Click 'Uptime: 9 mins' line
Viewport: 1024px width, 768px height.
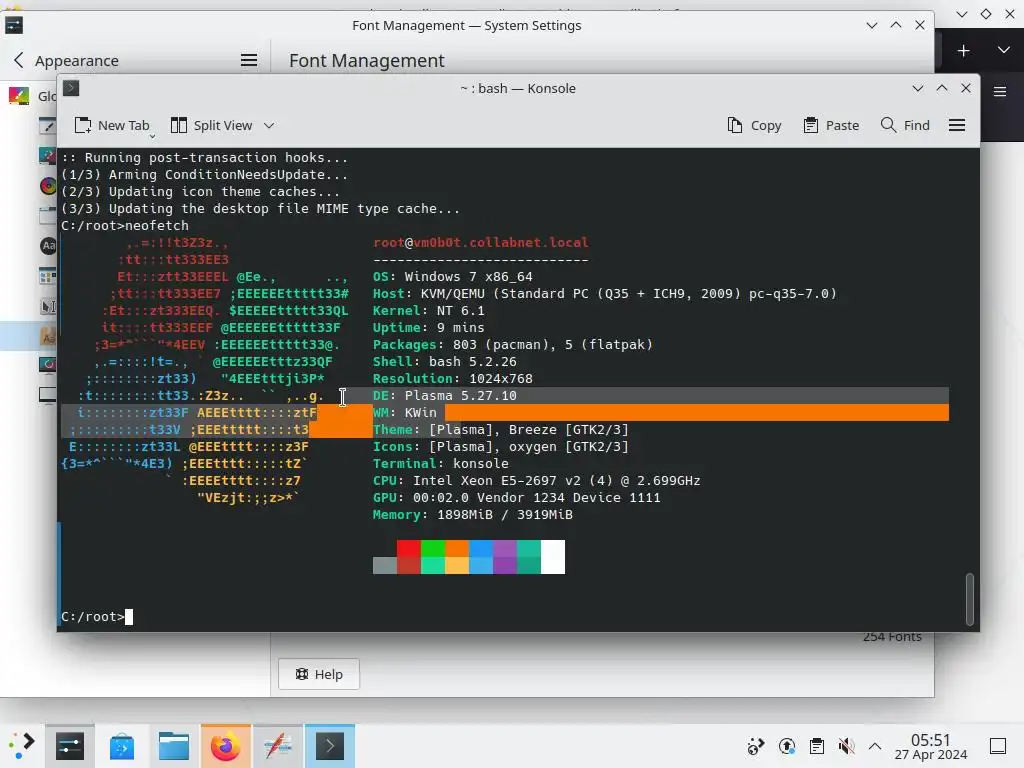pyautogui.click(x=428, y=327)
